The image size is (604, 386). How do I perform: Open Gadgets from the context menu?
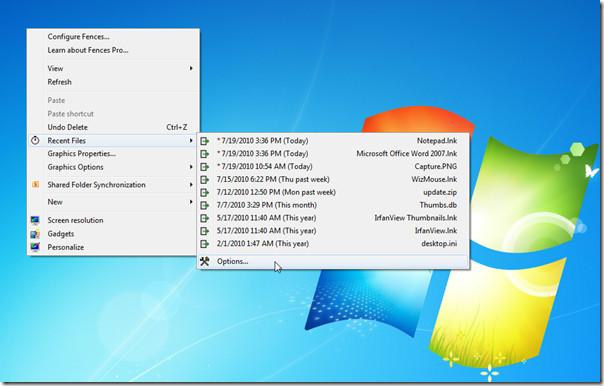pyautogui.click(x=113, y=234)
